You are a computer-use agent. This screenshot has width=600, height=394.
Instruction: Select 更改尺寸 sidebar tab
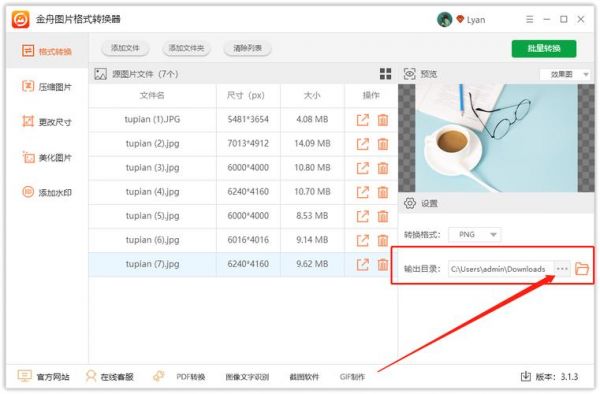click(x=47, y=122)
